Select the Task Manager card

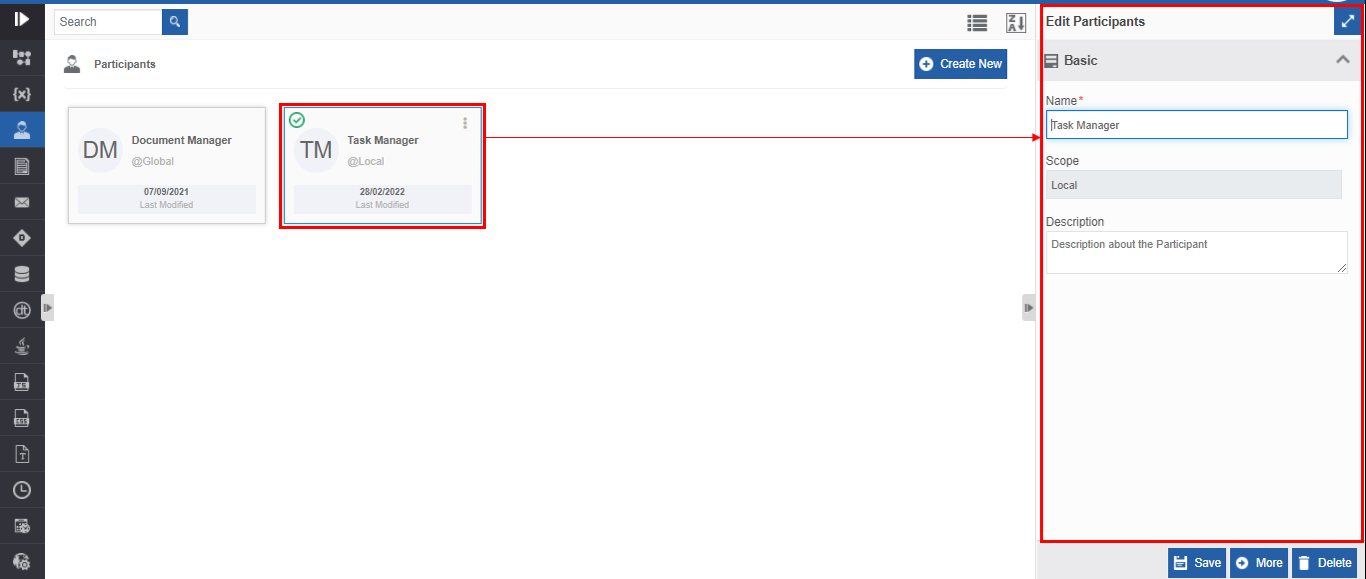(x=383, y=165)
